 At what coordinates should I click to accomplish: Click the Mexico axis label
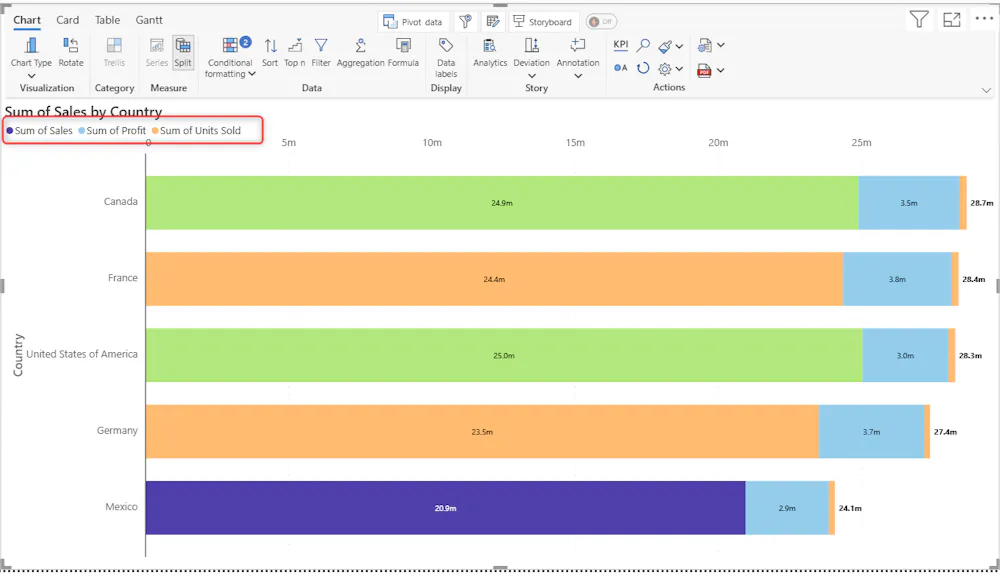tap(121, 507)
